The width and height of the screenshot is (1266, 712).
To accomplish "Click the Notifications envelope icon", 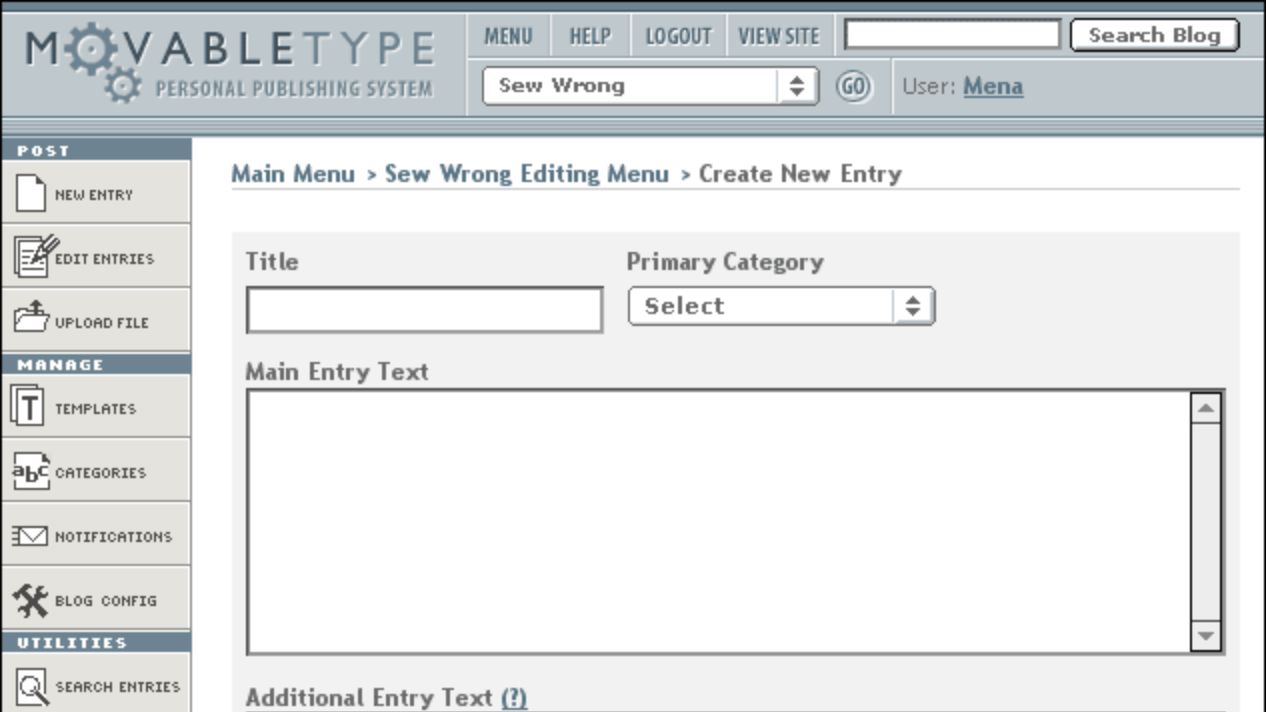I will pyautogui.click(x=30, y=536).
